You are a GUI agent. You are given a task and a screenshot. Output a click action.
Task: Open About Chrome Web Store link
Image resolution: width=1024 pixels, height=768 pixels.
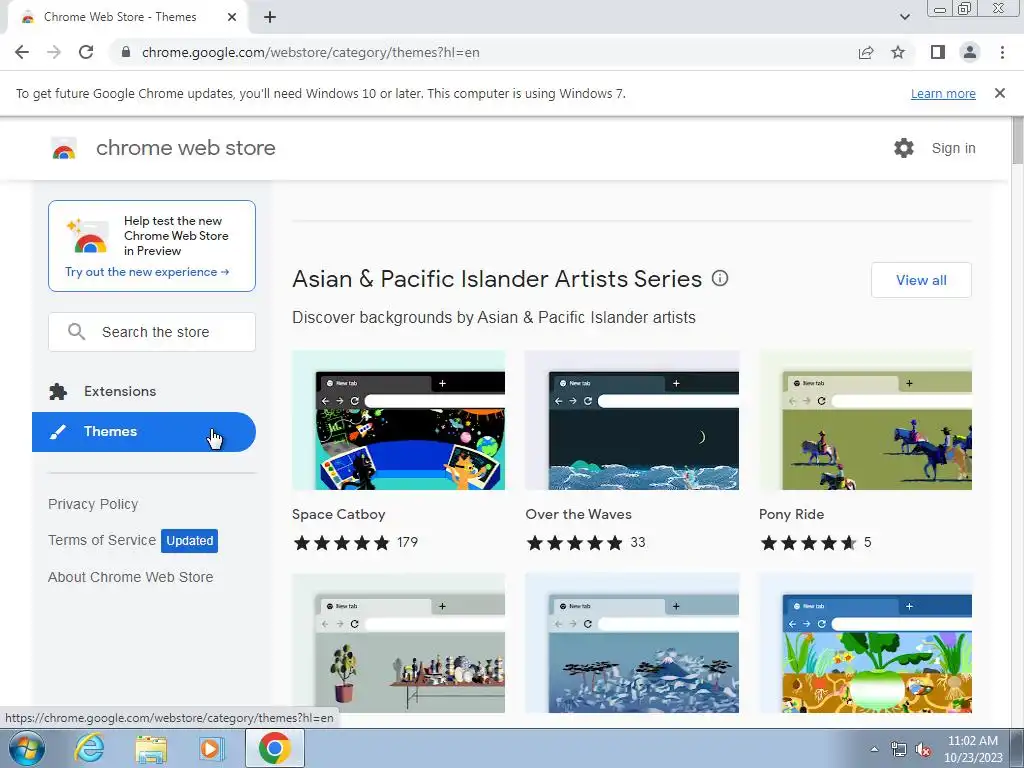point(131,577)
